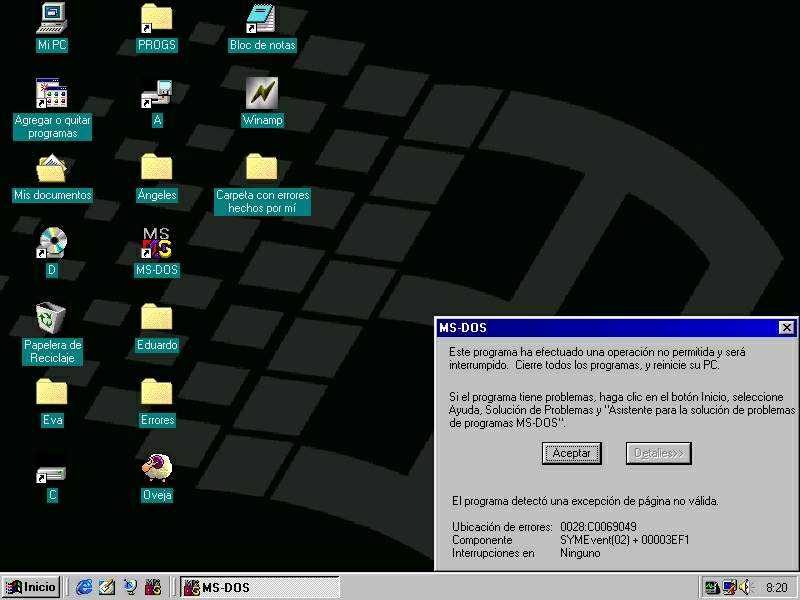
Task: Click the error address 0028:C0069049
Action: [598, 527]
